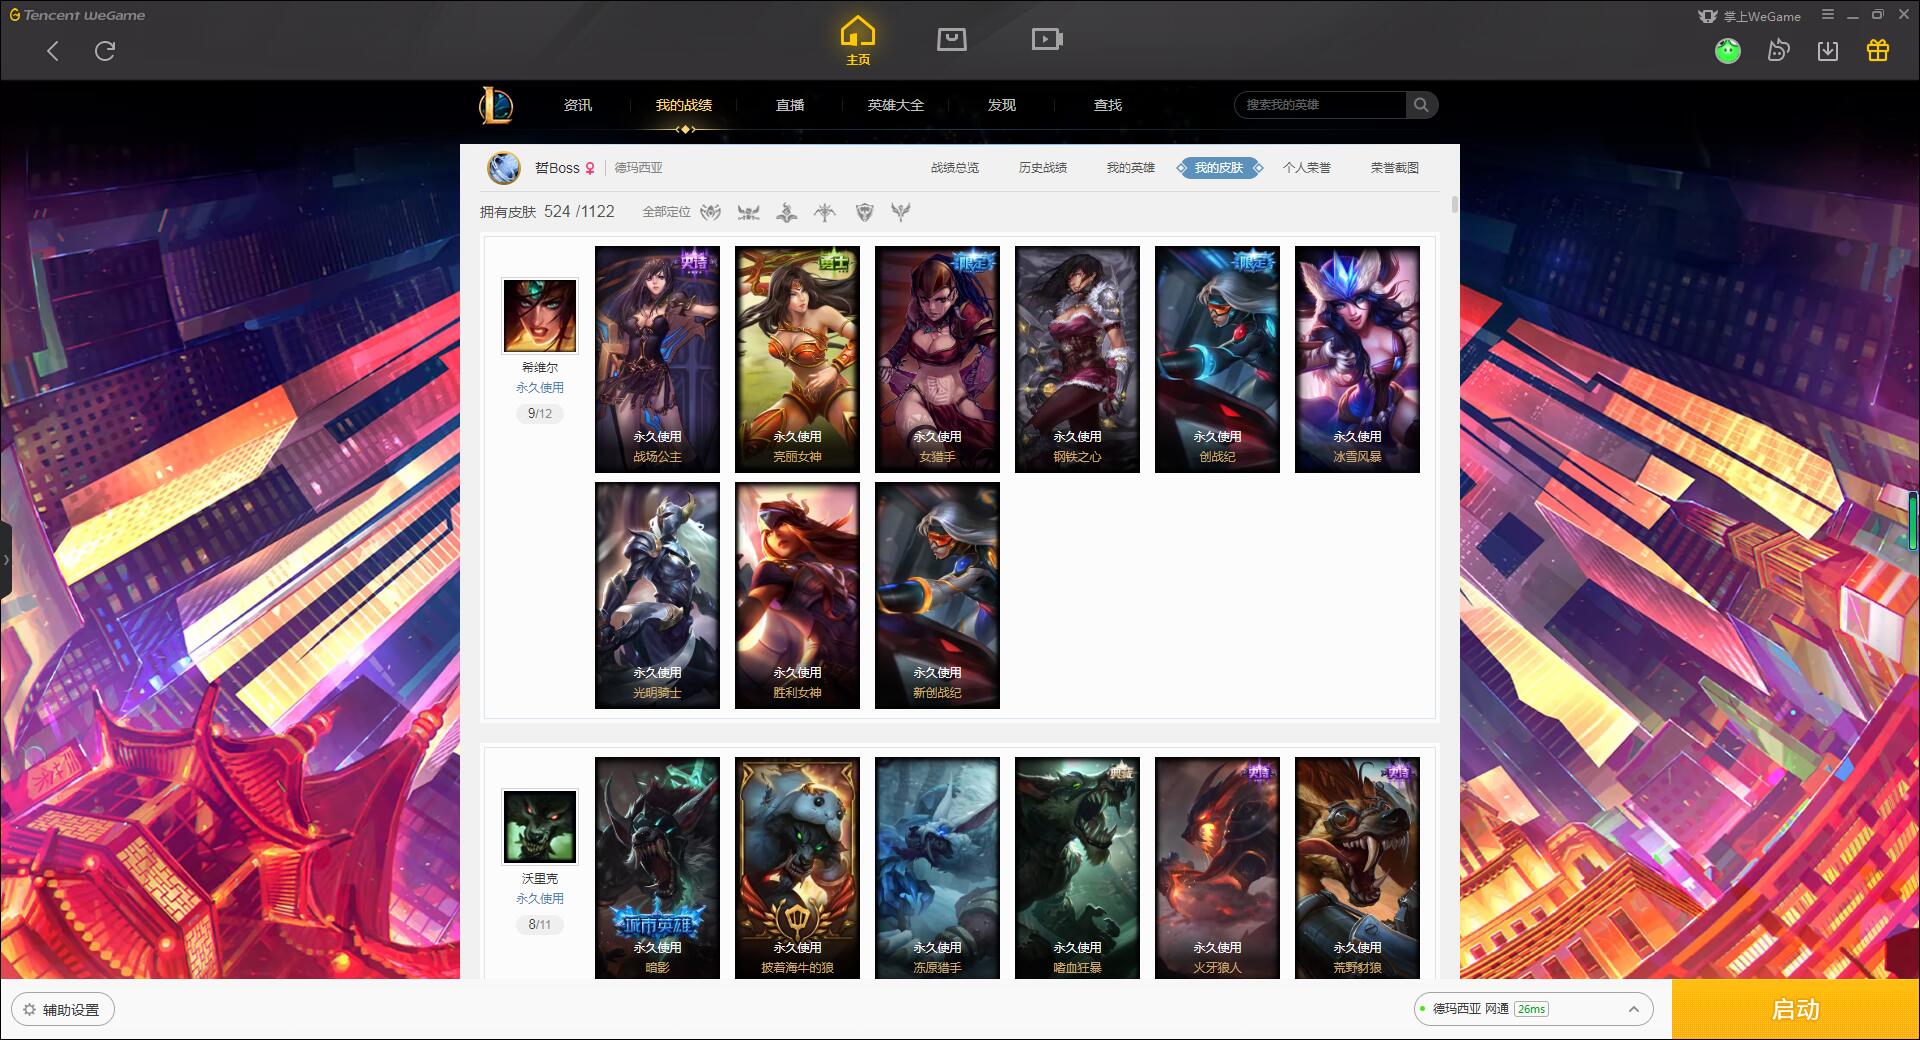Click the skin list scrollbar
The height and width of the screenshot is (1040, 1920).
1454,205
